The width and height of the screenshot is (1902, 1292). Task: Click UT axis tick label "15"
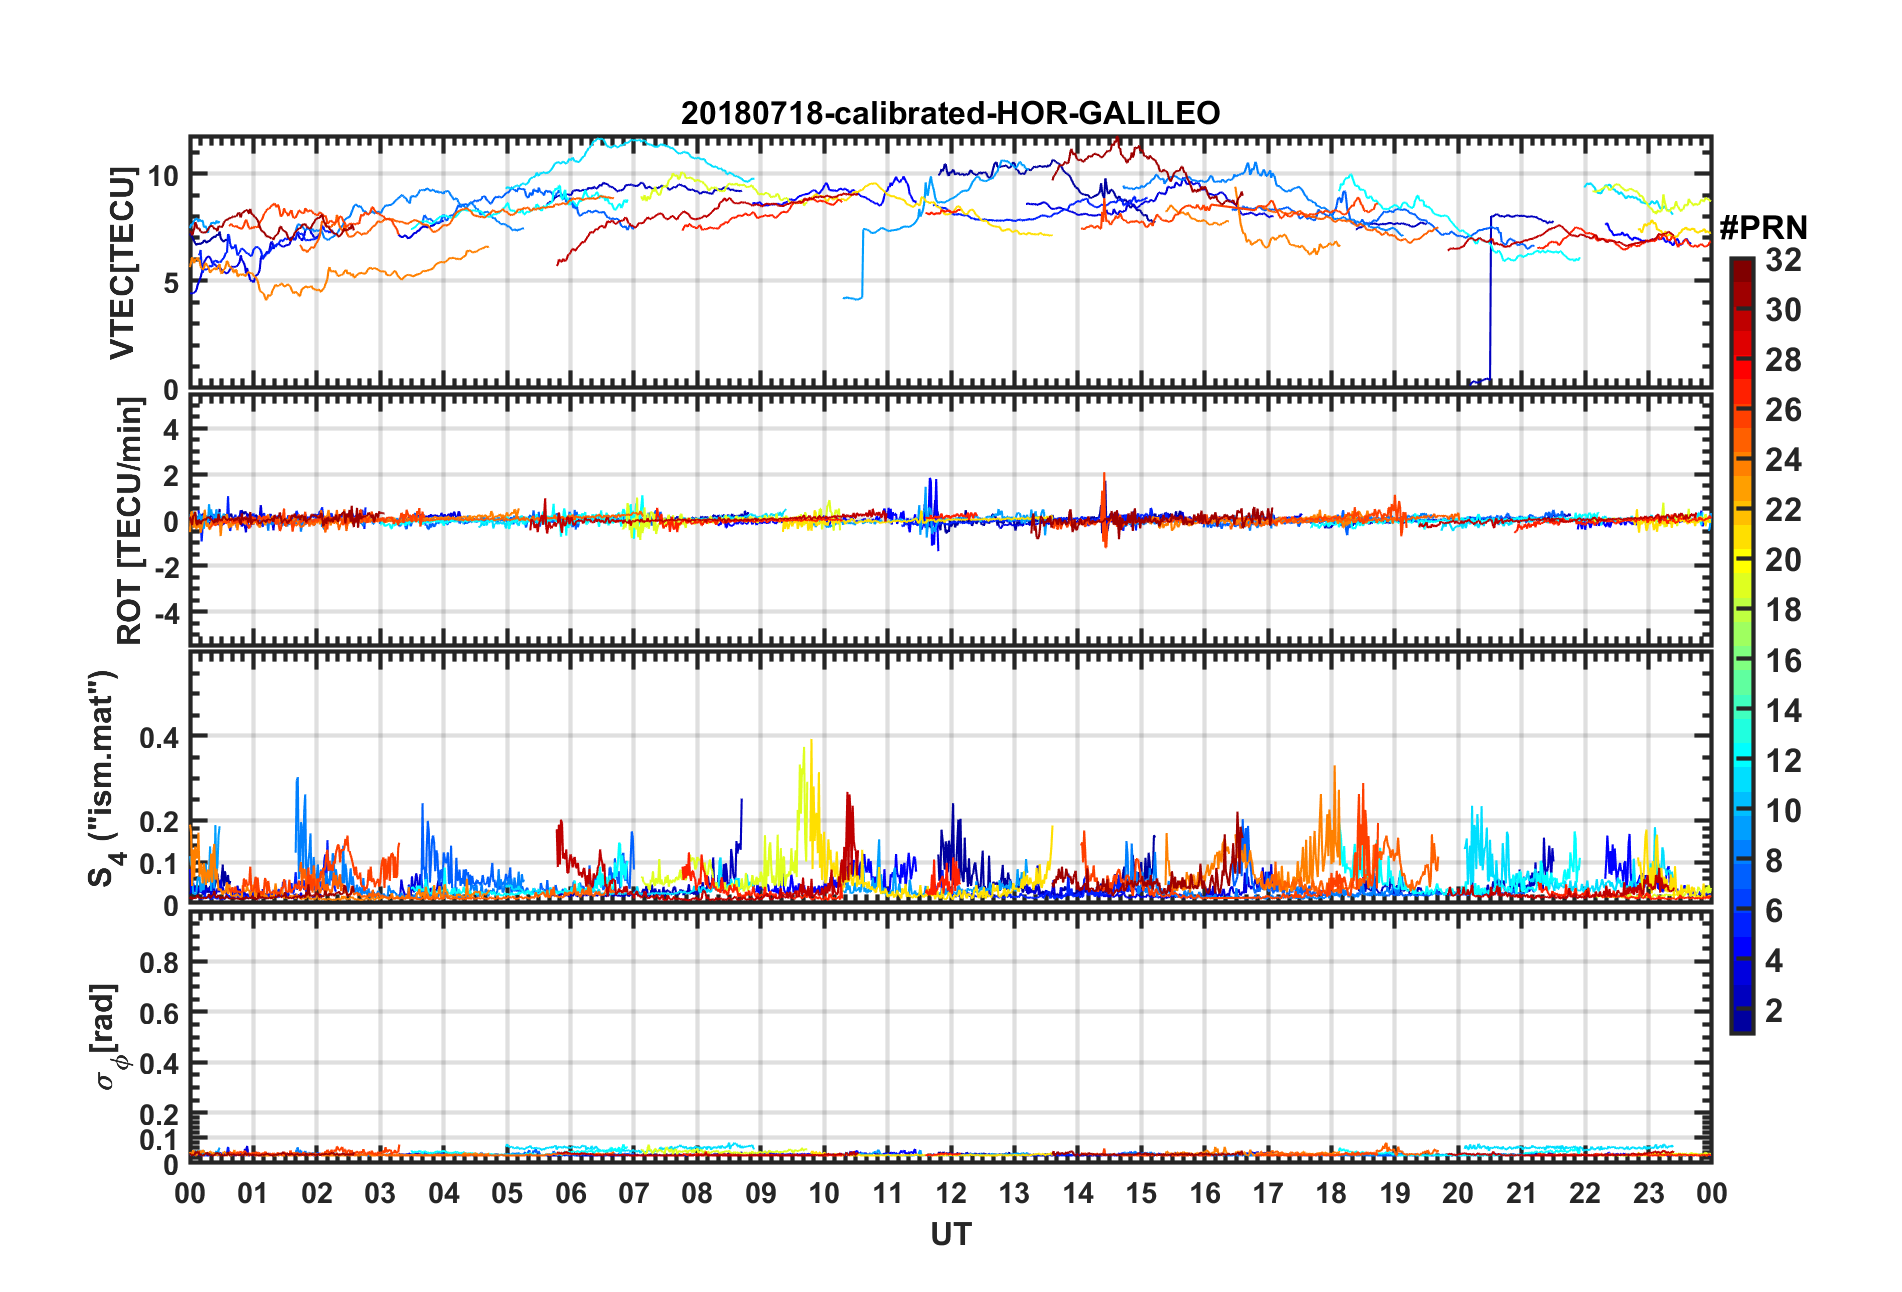click(x=1141, y=1194)
